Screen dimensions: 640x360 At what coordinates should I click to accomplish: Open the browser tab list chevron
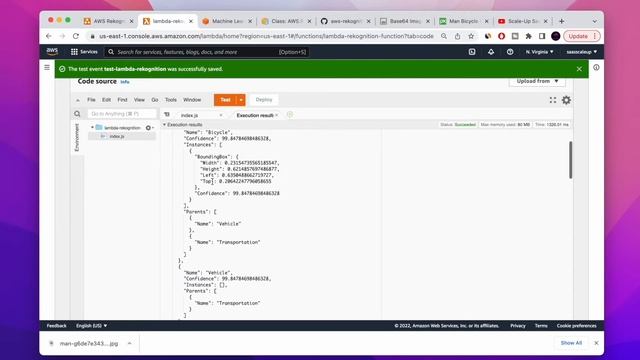pos(594,21)
